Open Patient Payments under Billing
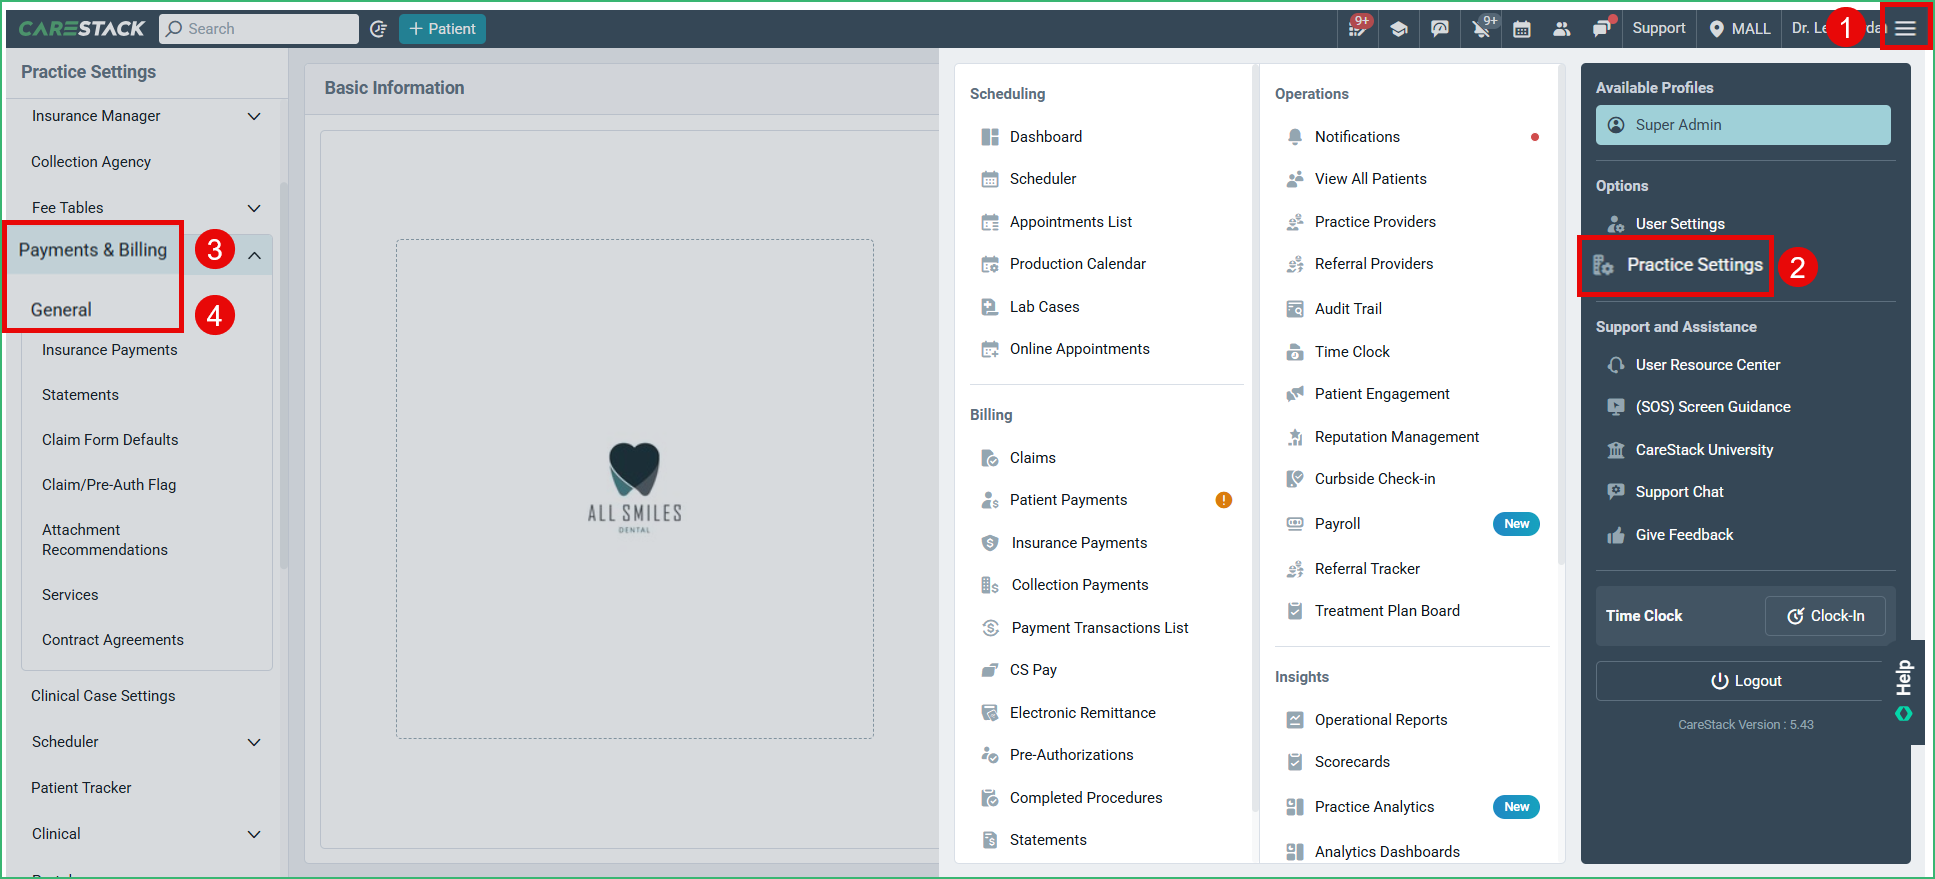The image size is (1935, 879). pyautogui.click(x=1068, y=500)
